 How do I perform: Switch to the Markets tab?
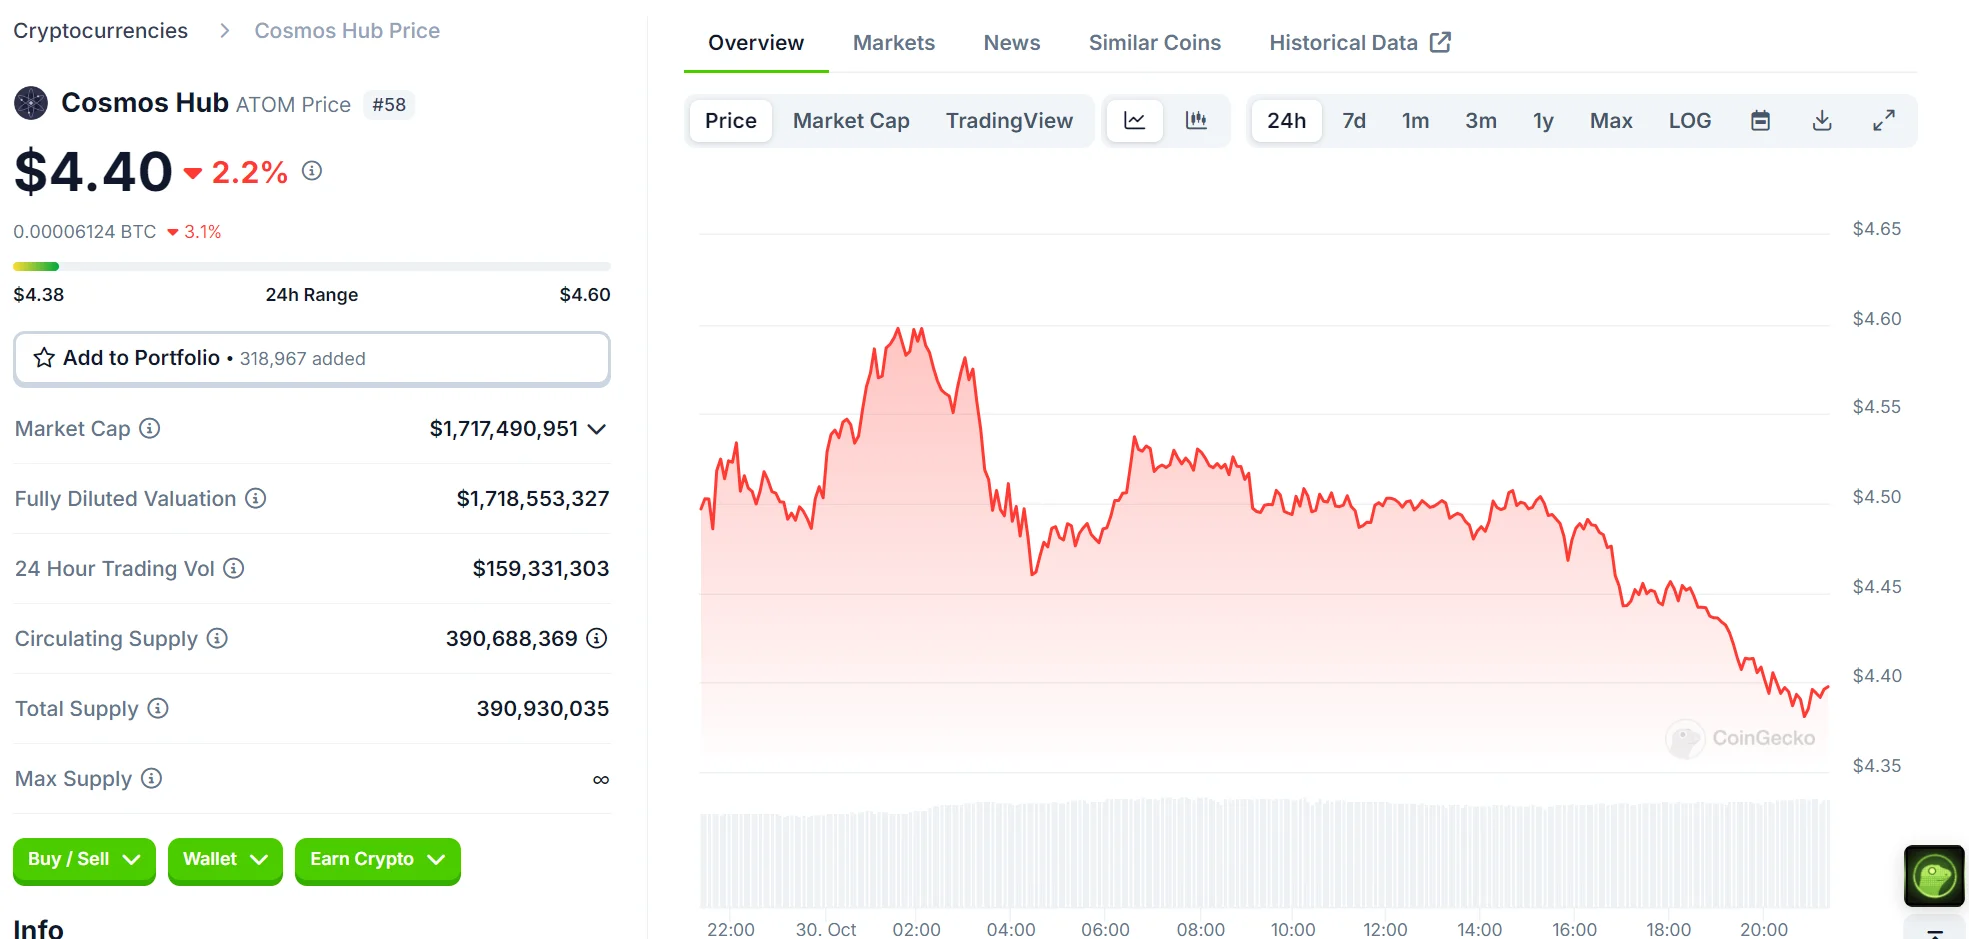893,43
